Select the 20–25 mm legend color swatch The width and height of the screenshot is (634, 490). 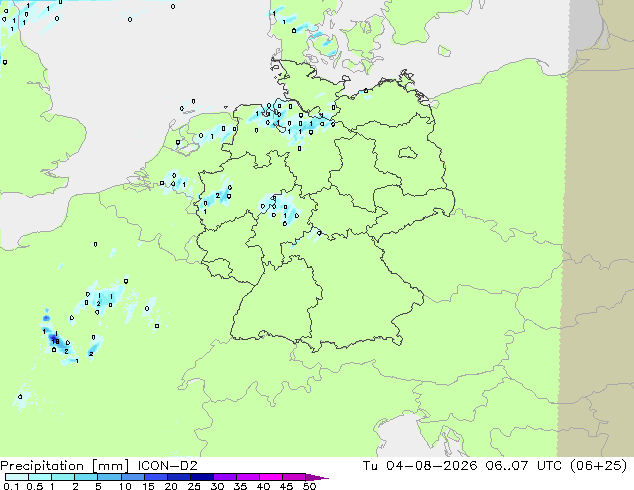(x=178, y=477)
